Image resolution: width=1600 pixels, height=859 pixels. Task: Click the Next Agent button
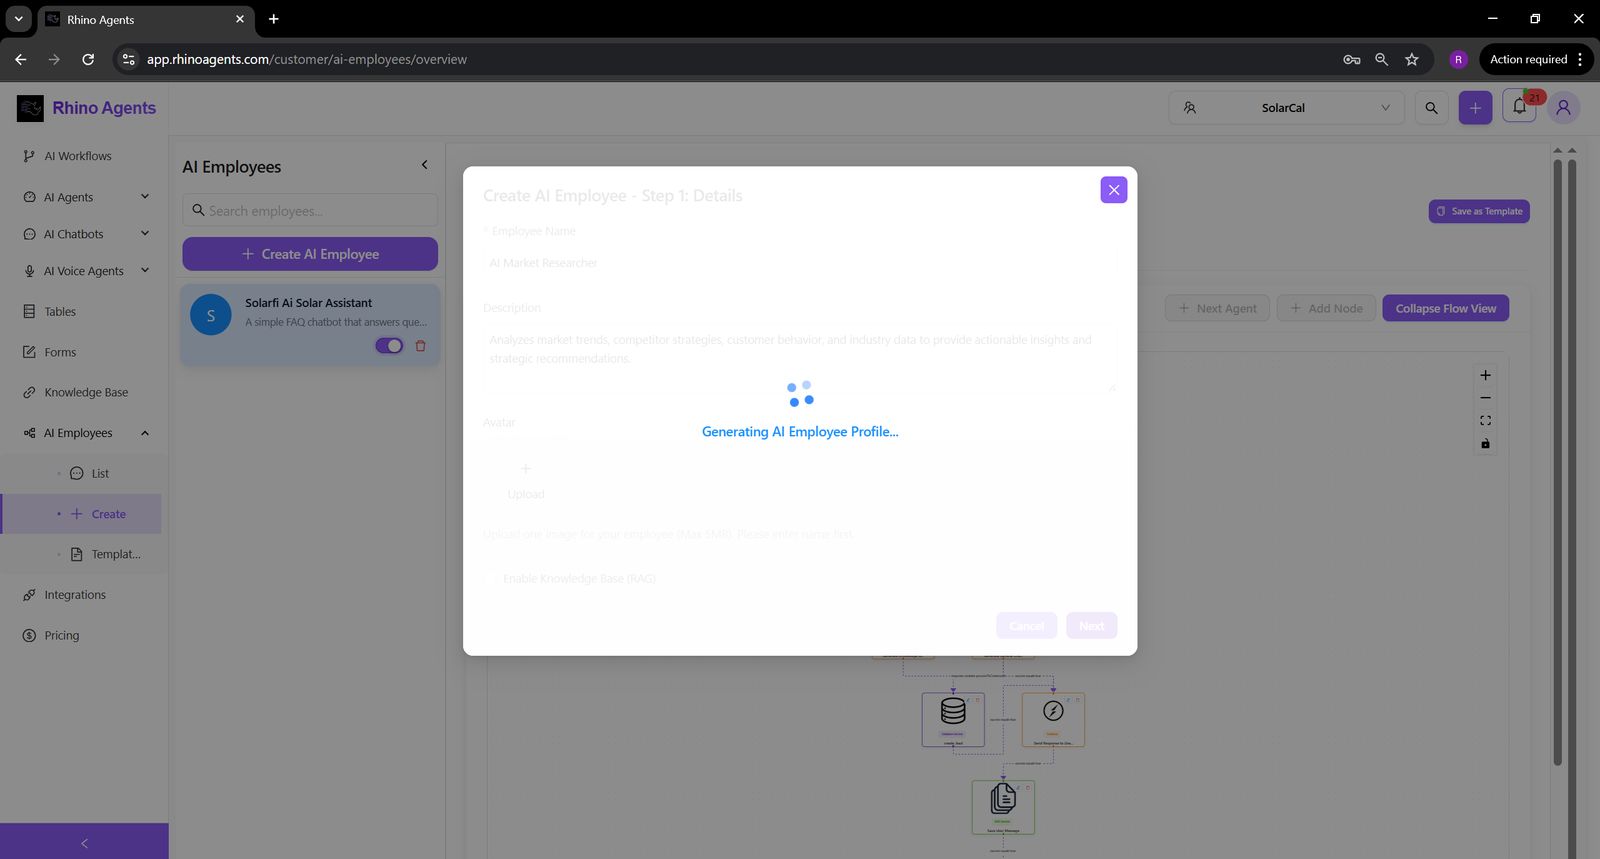click(x=1217, y=308)
